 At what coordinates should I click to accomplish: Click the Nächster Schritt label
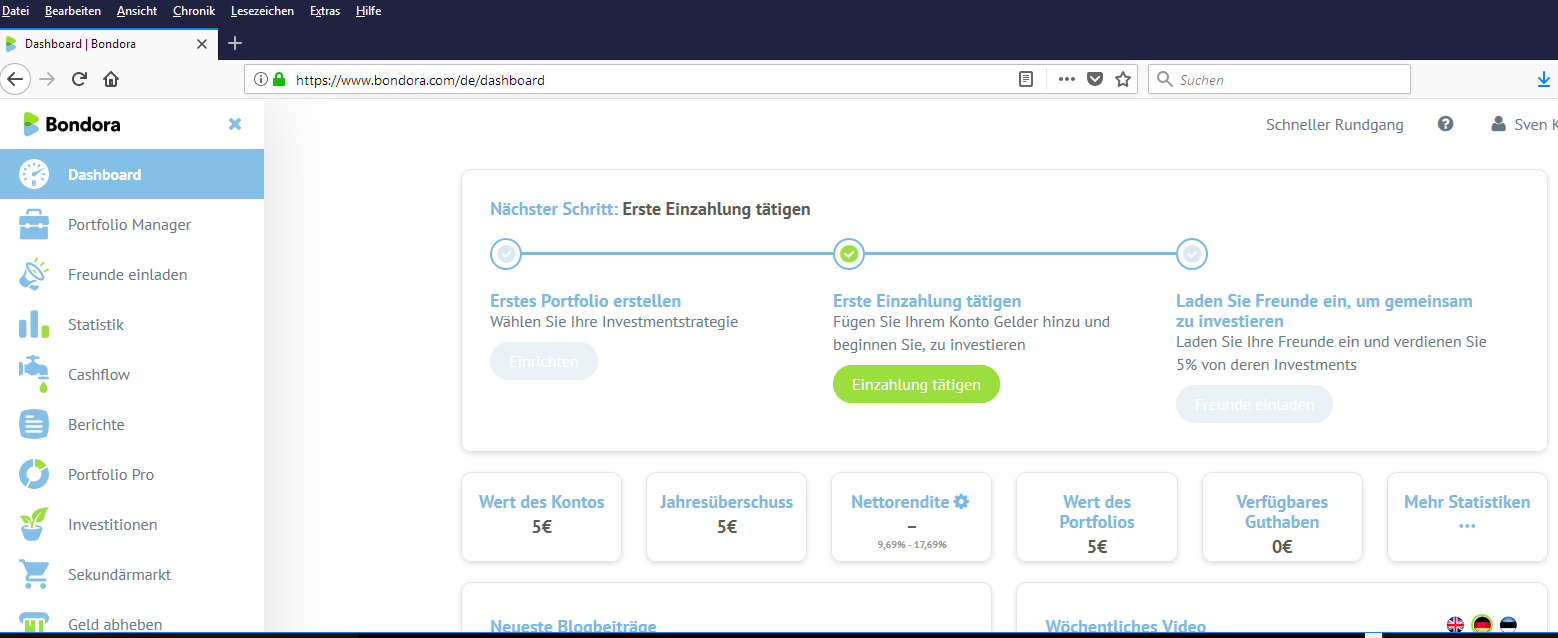coord(554,209)
